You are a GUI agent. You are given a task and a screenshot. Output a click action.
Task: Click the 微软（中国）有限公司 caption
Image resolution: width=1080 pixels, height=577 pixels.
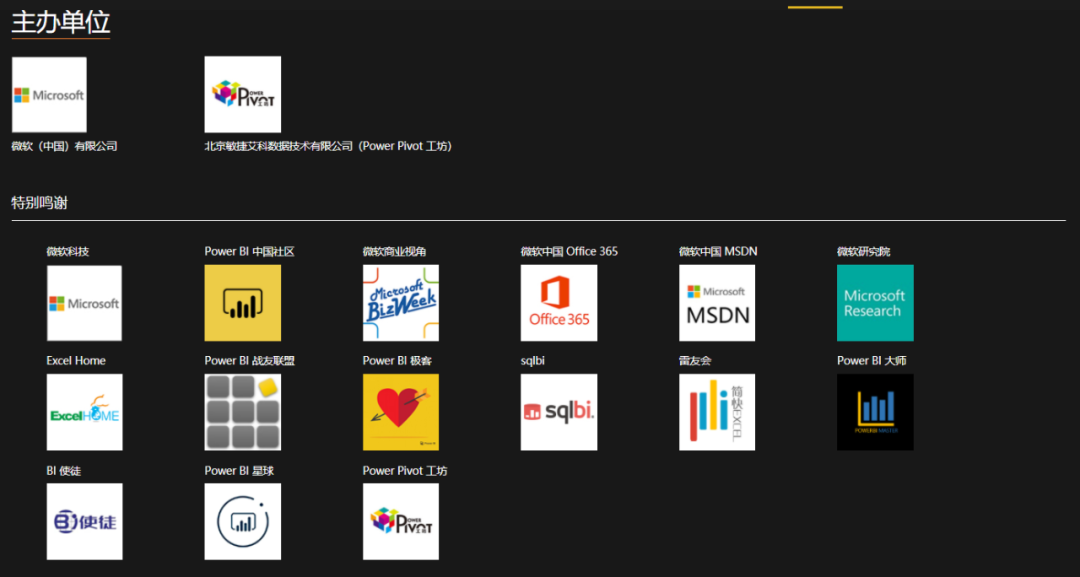(64, 146)
